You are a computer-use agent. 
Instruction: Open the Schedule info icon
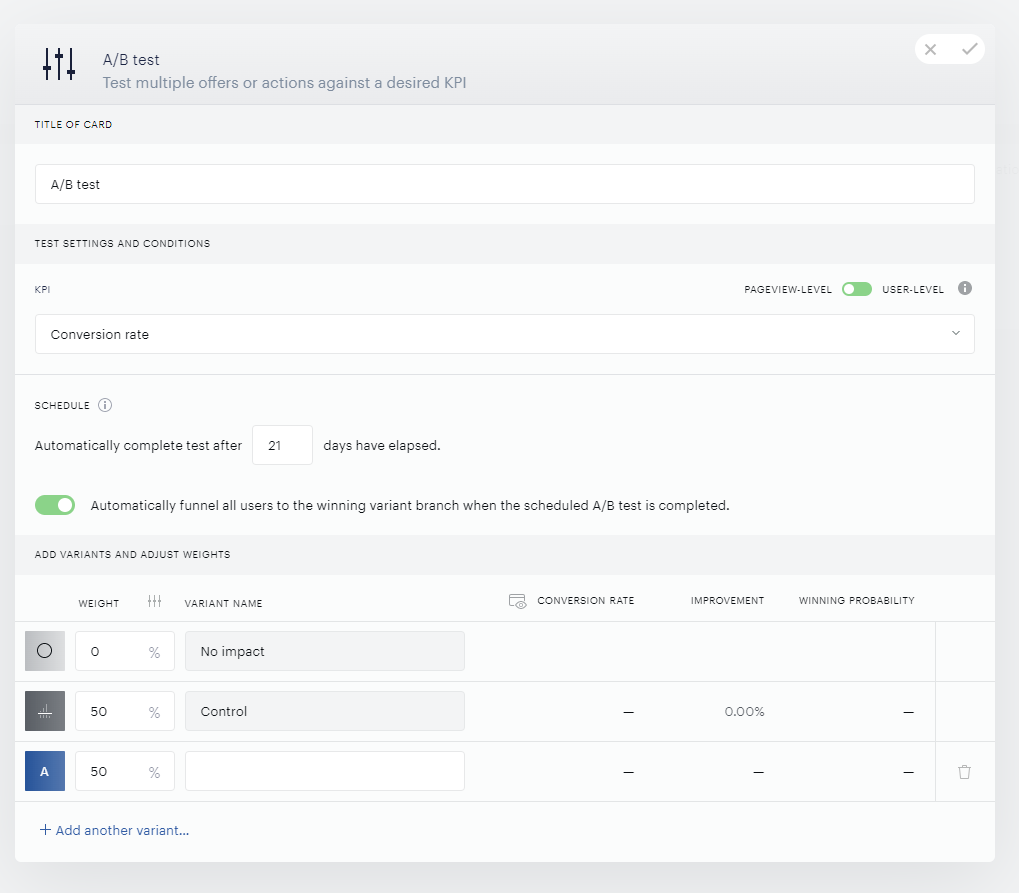[105, 405]
